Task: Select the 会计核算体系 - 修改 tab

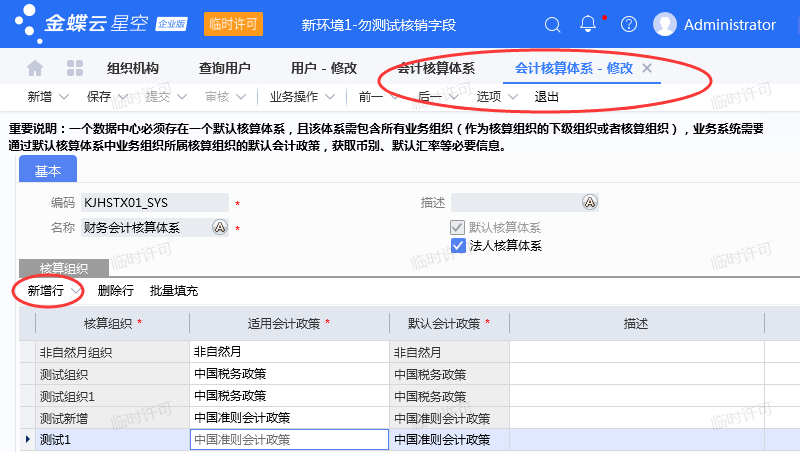Action: (x=573, y=68)
